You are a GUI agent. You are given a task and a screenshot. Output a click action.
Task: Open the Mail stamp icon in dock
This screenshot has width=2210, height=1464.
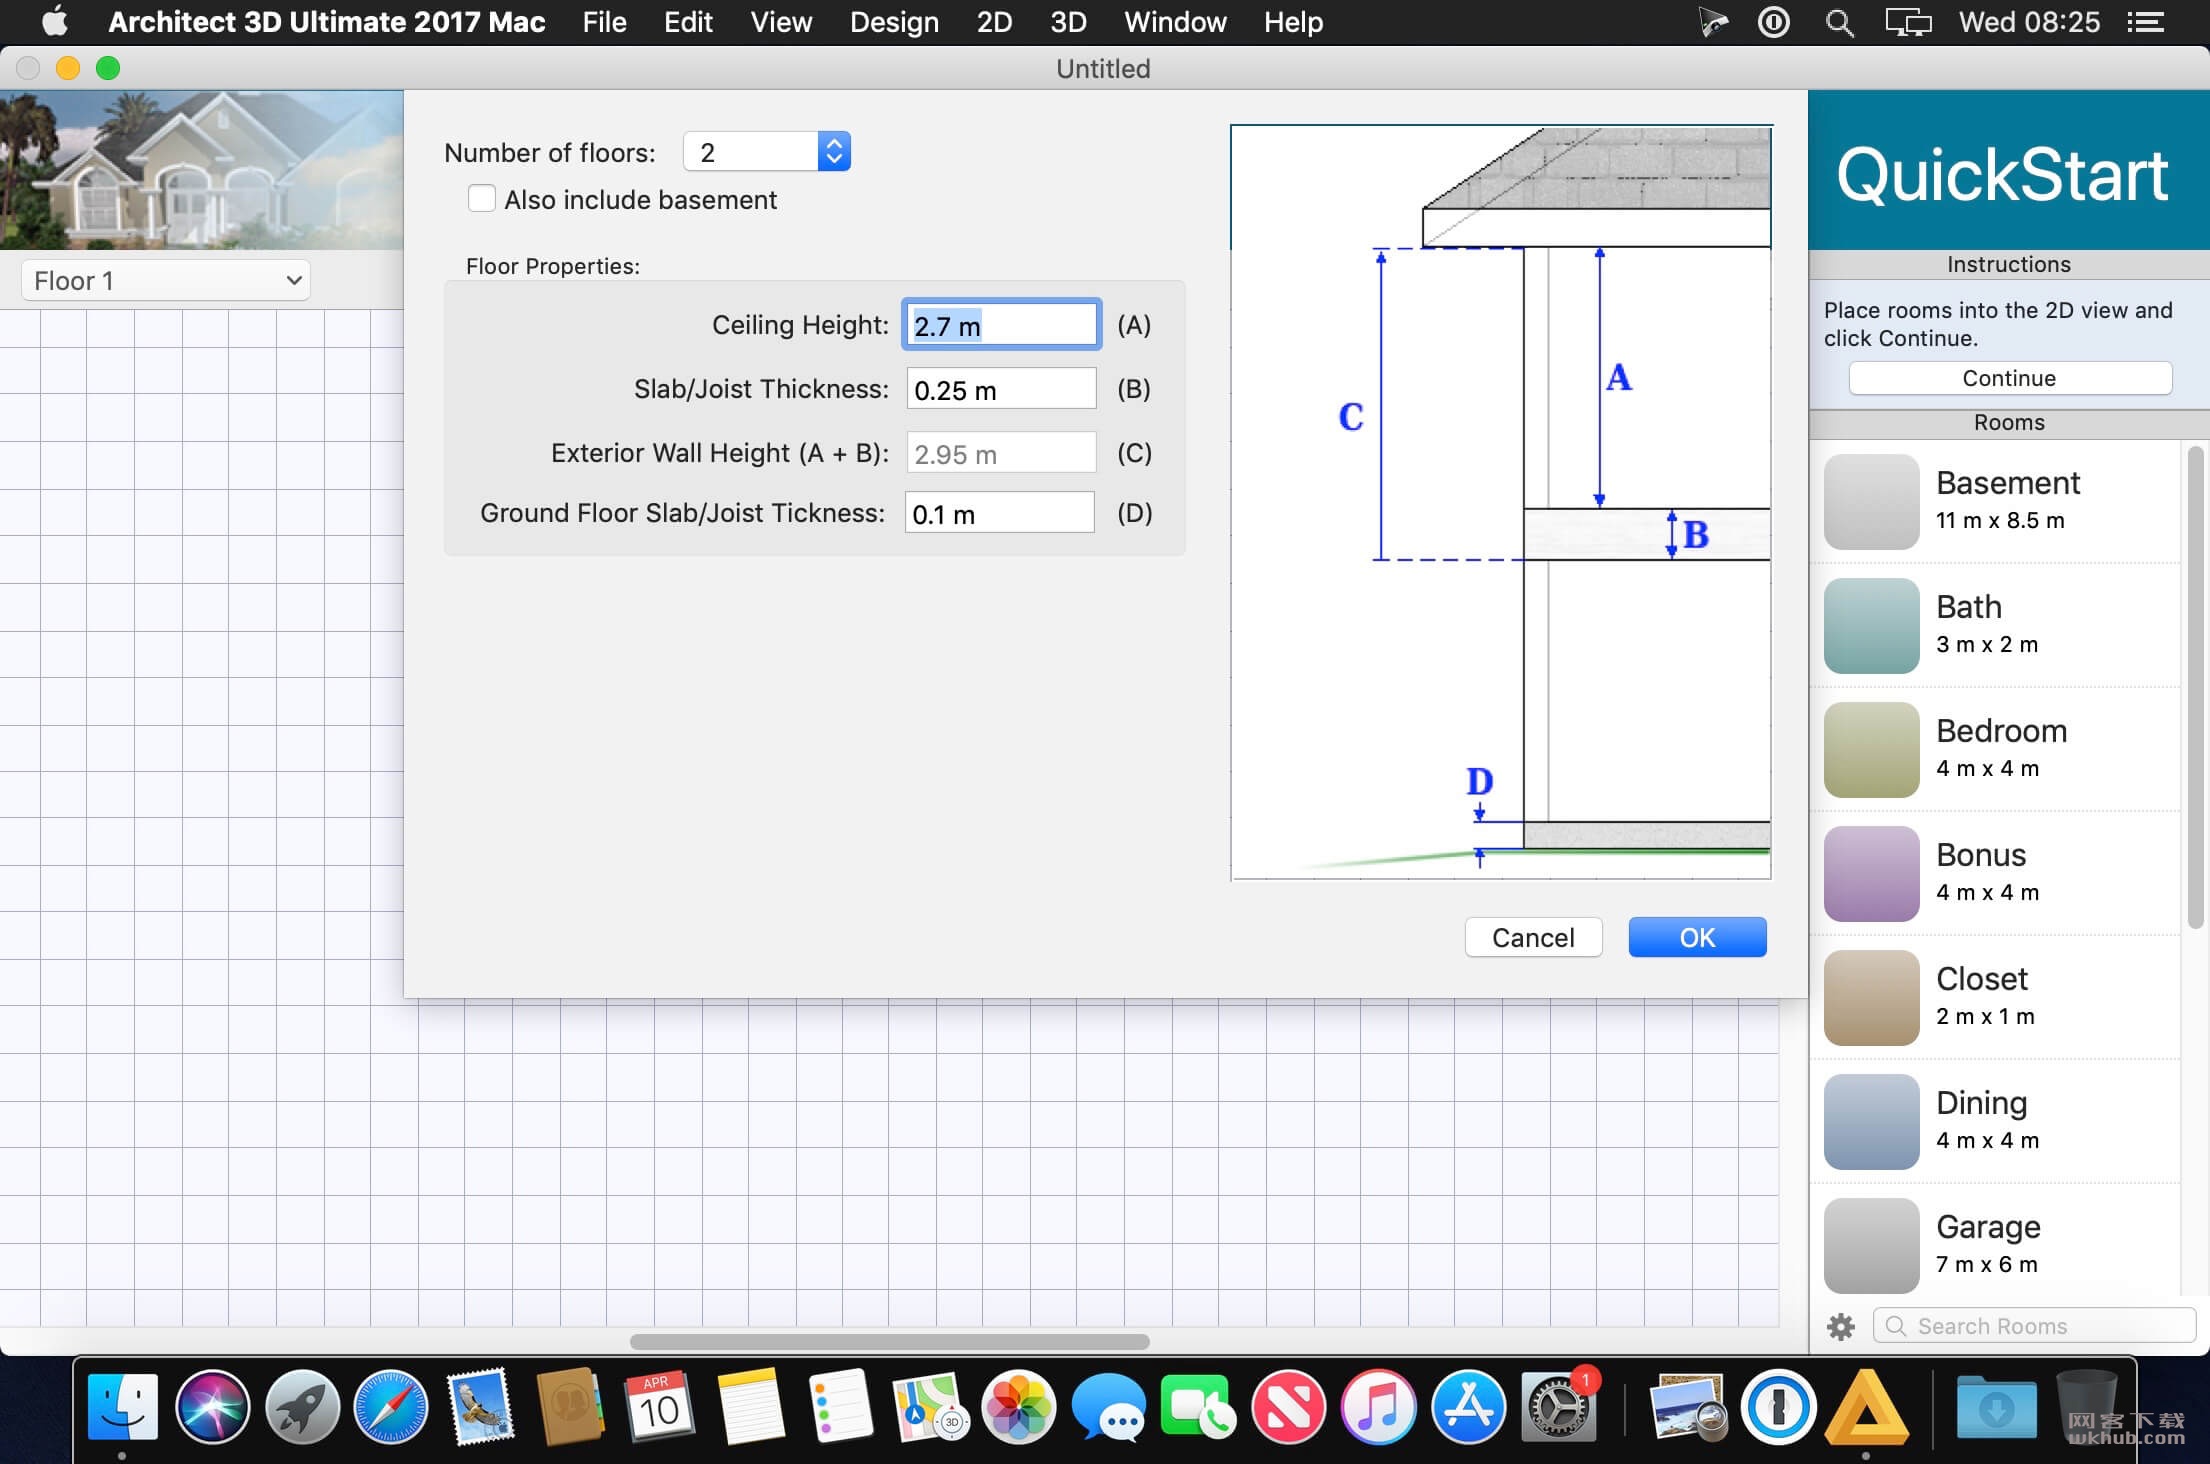[x=481, y=1407]
